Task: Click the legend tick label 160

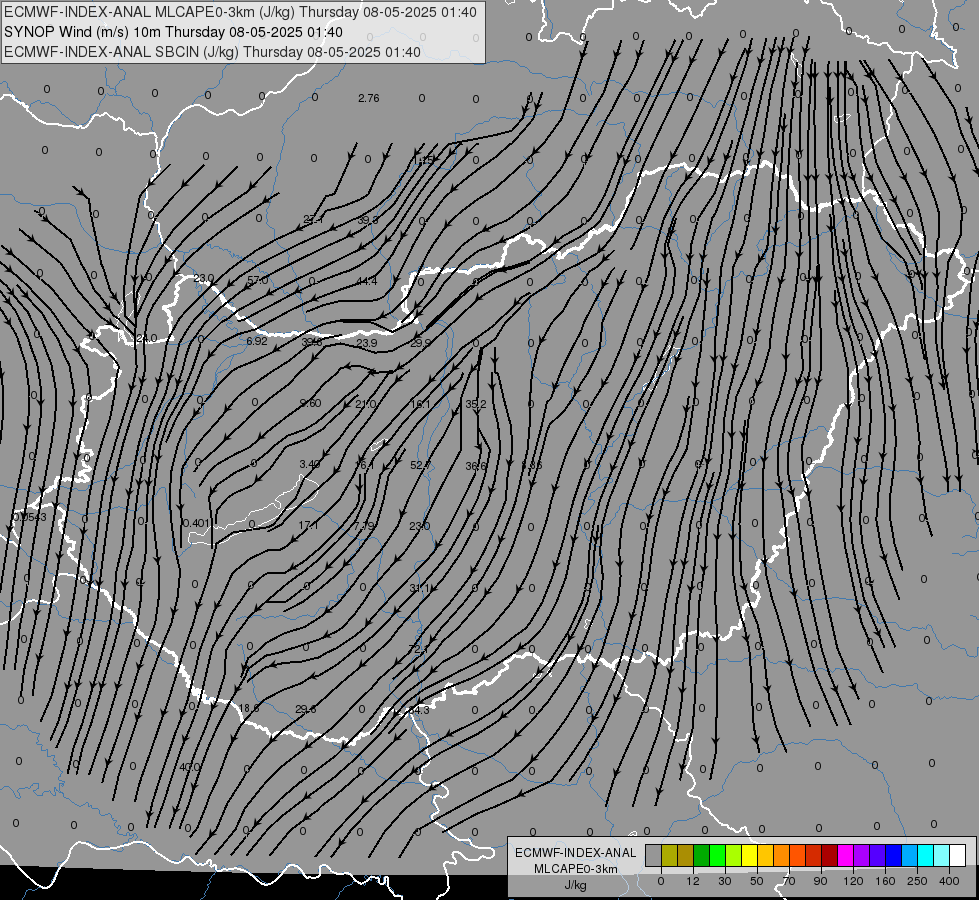Action: click(x=885, y=881)
